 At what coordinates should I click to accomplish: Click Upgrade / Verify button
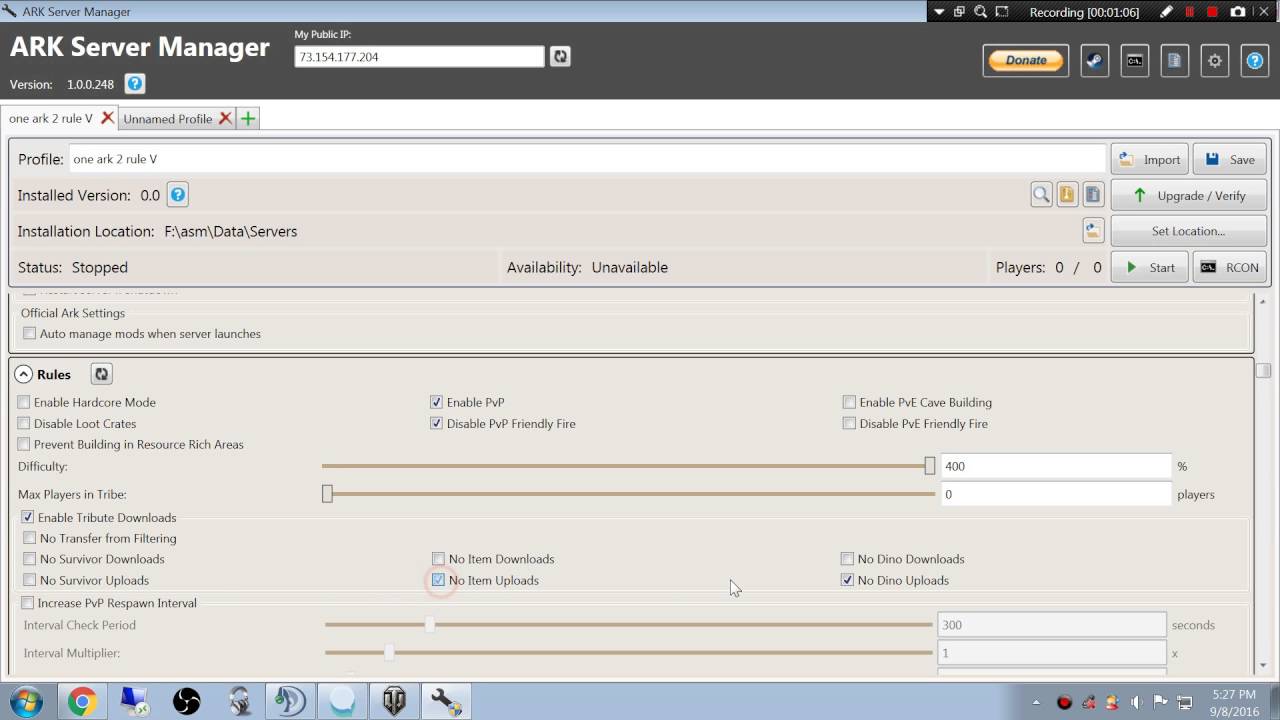1189,195
